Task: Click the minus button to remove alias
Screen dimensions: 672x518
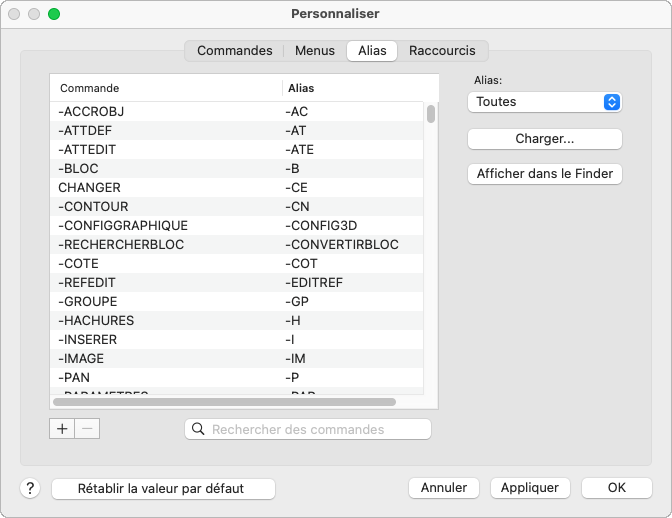Action: point(87,428)
